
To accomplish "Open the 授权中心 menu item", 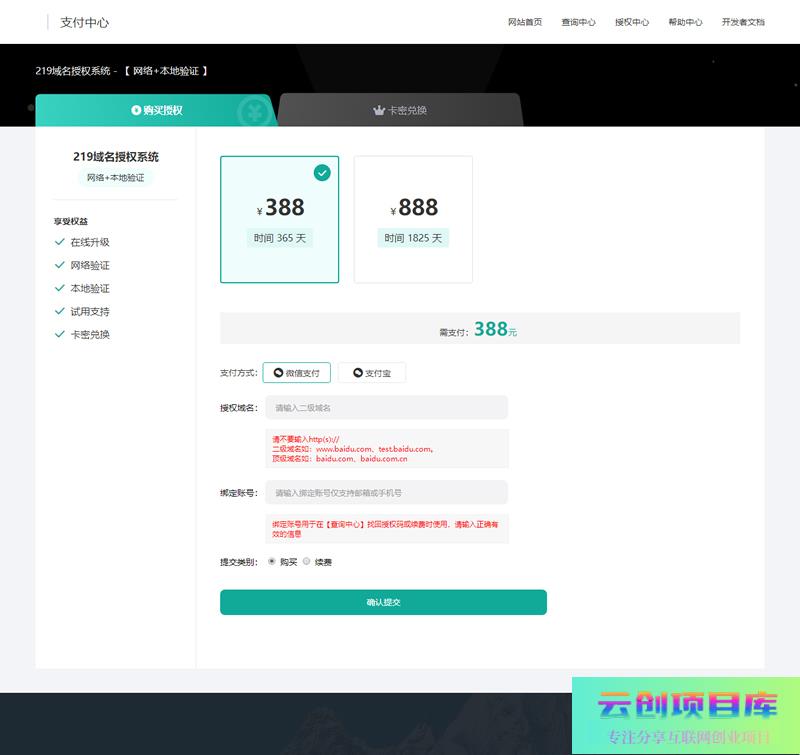I will coord(631,22).
